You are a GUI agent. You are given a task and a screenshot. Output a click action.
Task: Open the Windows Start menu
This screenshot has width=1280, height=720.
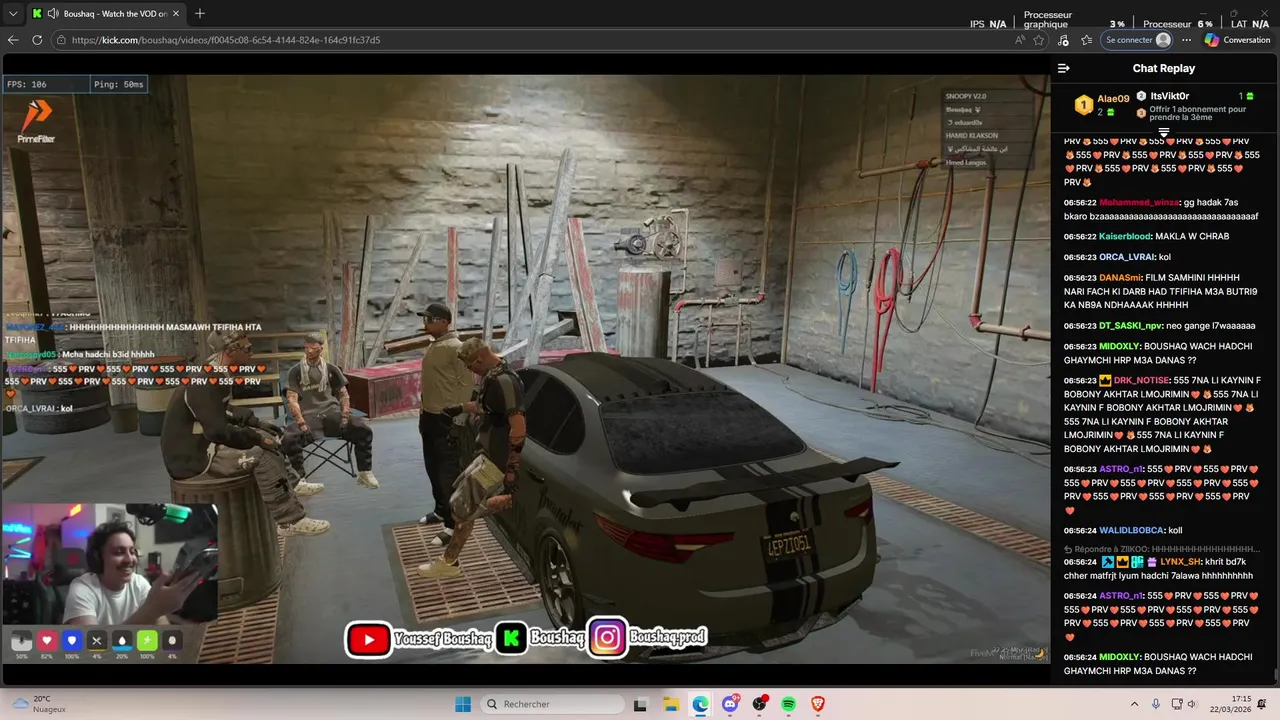coord(463,704)
